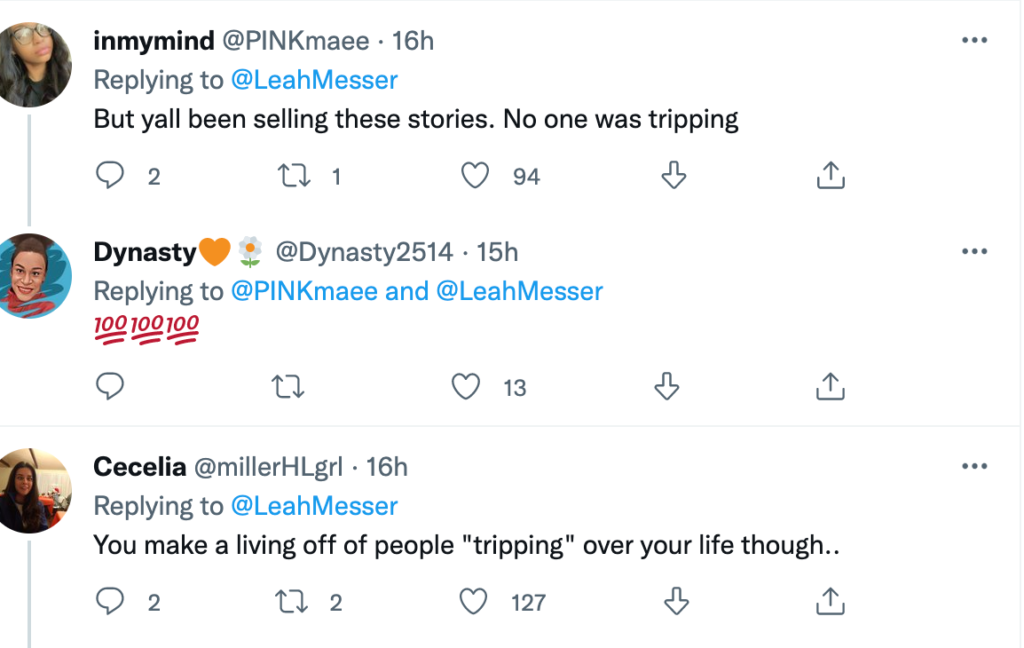Open the @LeahMesser link in inmymind's reply

[314, 80]
